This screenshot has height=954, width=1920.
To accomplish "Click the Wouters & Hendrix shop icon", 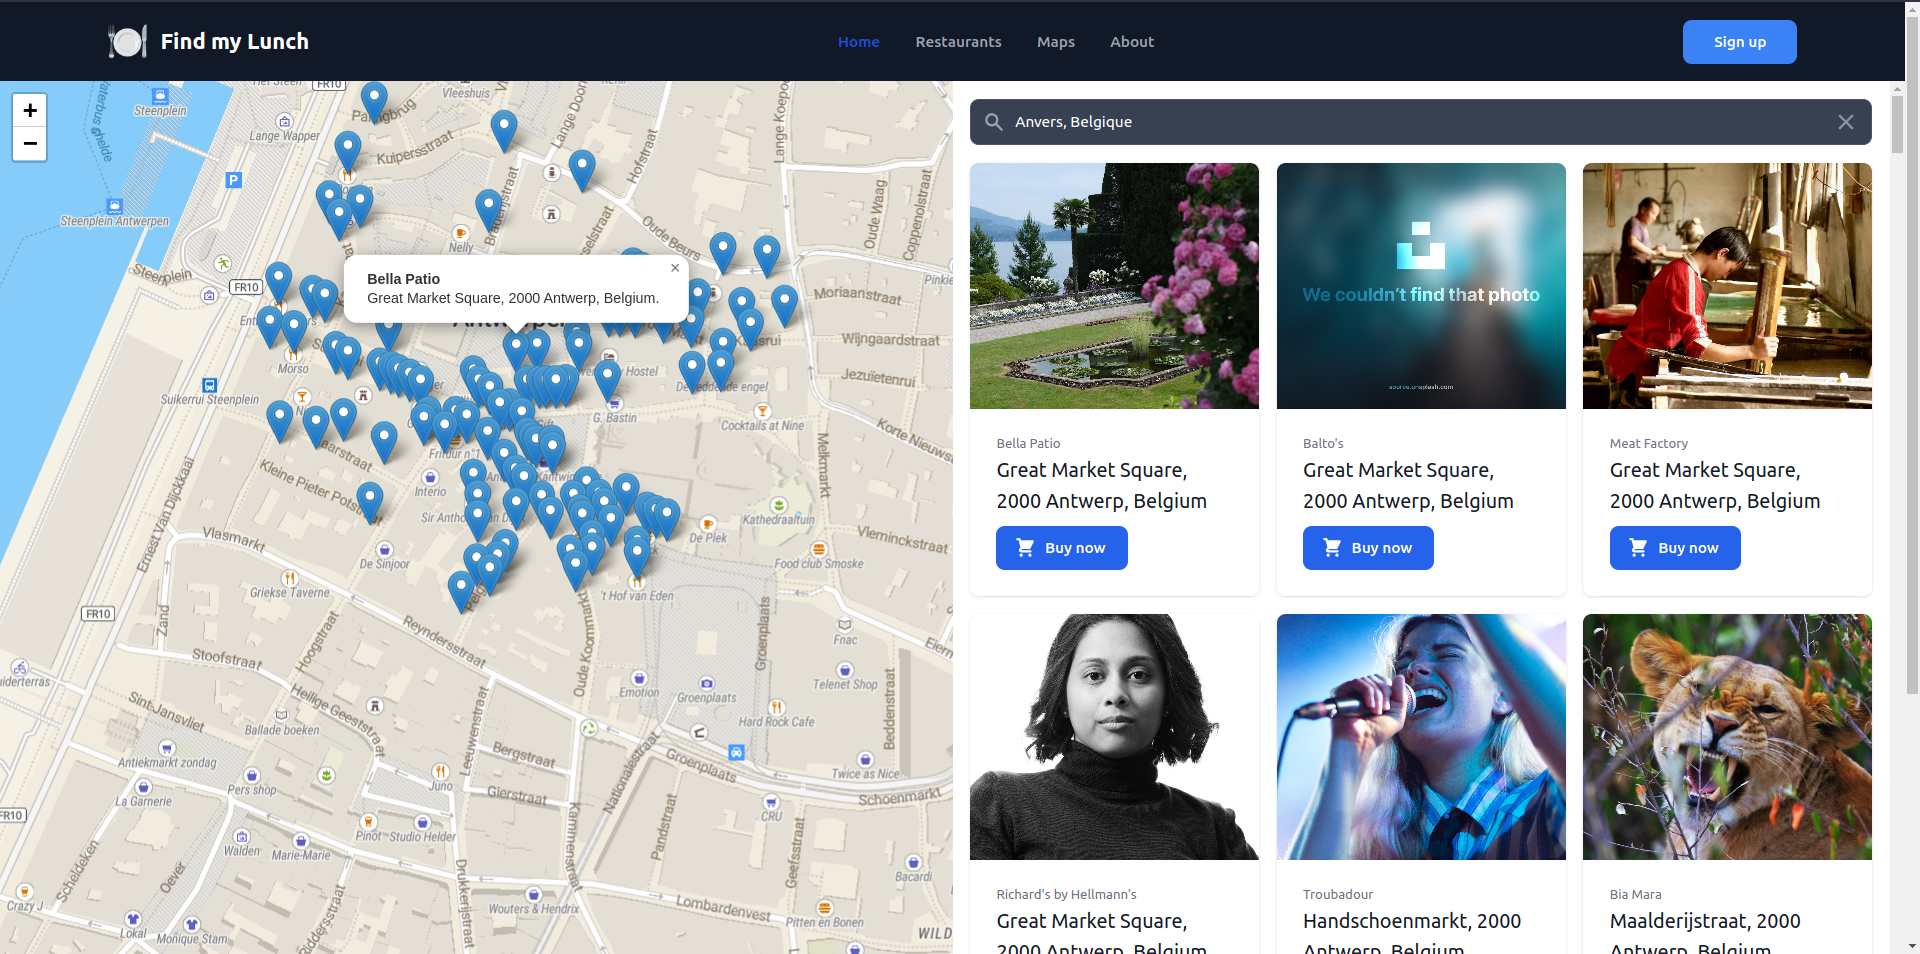I will click(533, 895).
